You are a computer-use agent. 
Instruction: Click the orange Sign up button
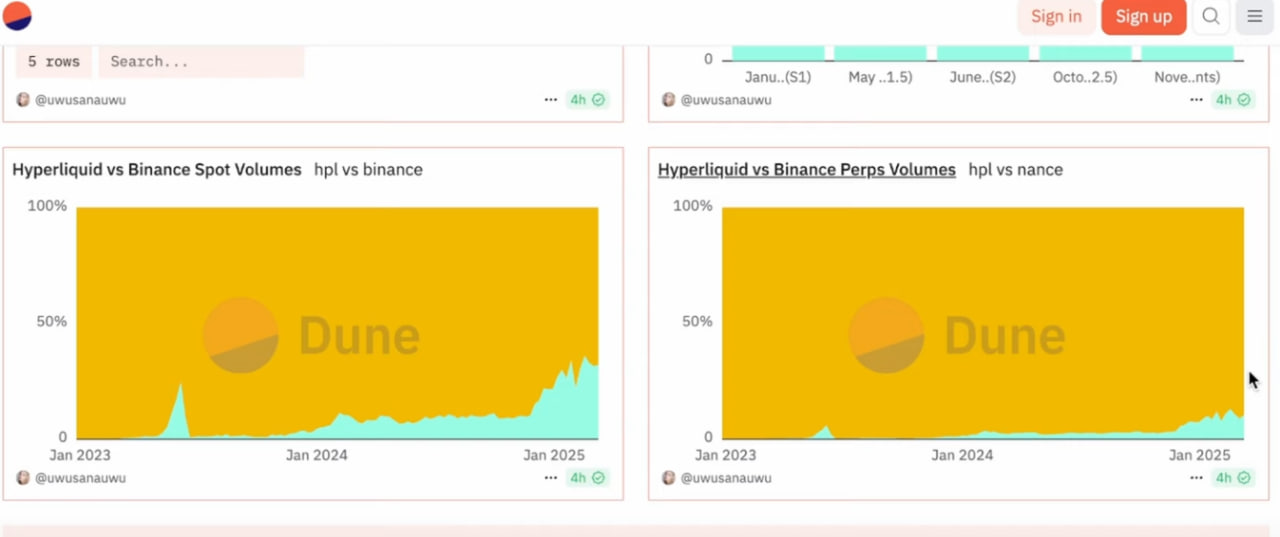1143,16
